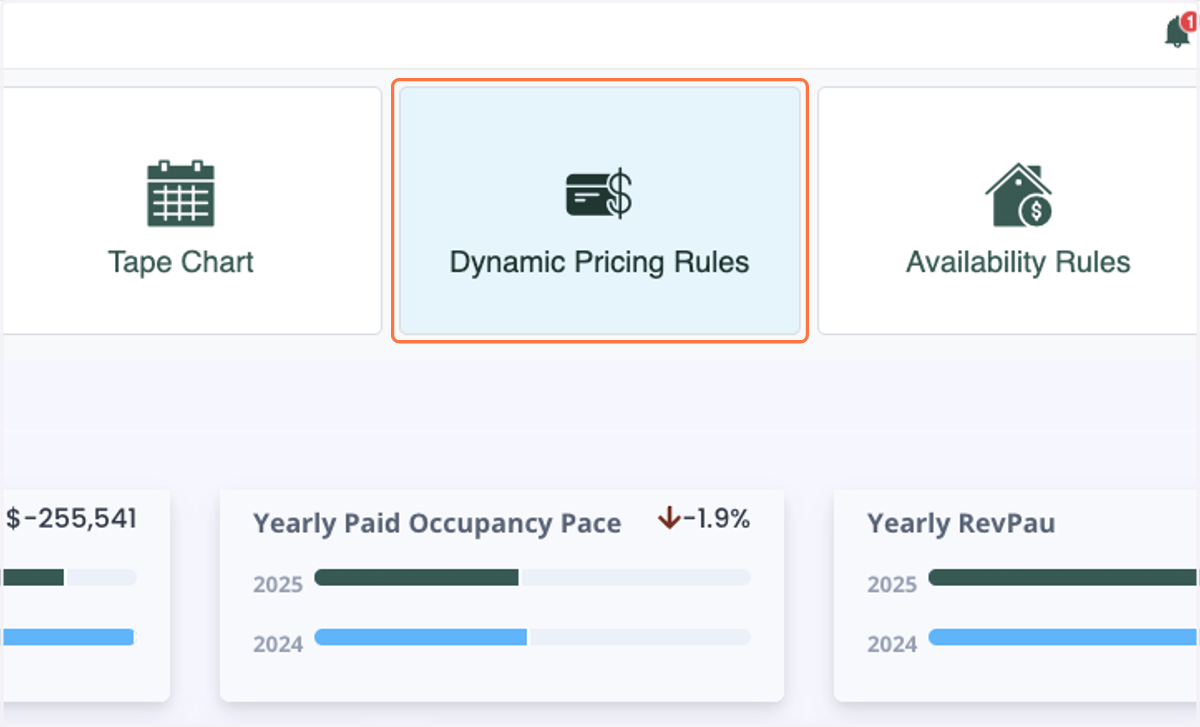Click the 2025 label in Yearly RevPau card
Viewport: 1200px width, 727px height.
892,585
